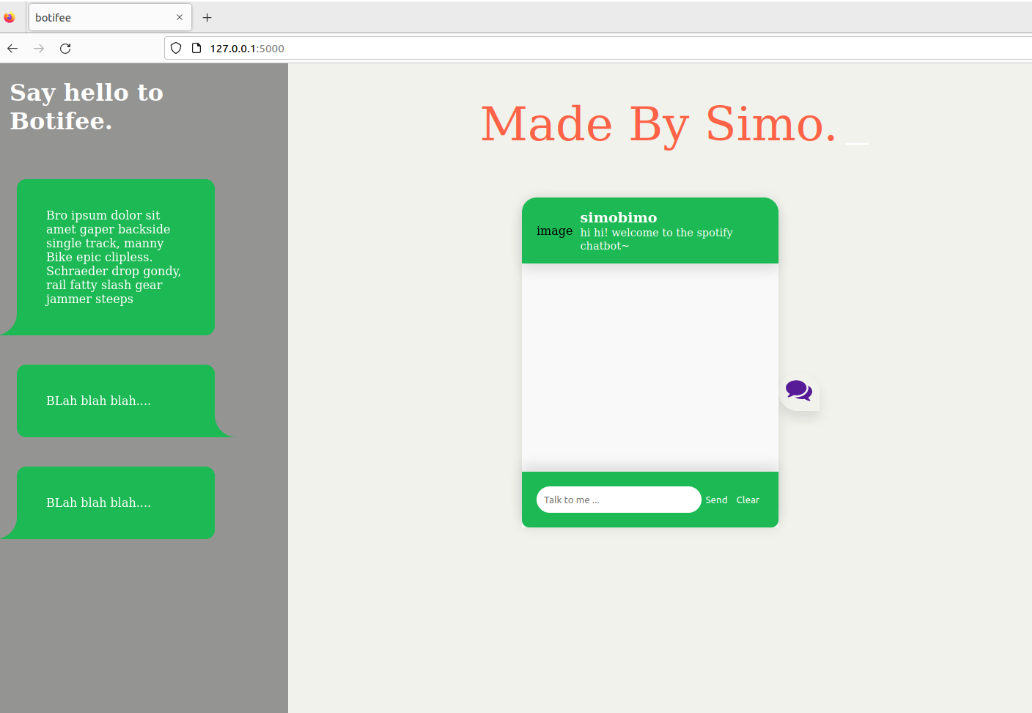Click the page info icon in address bar
The image size is (1032, 713).
(194, 48)
